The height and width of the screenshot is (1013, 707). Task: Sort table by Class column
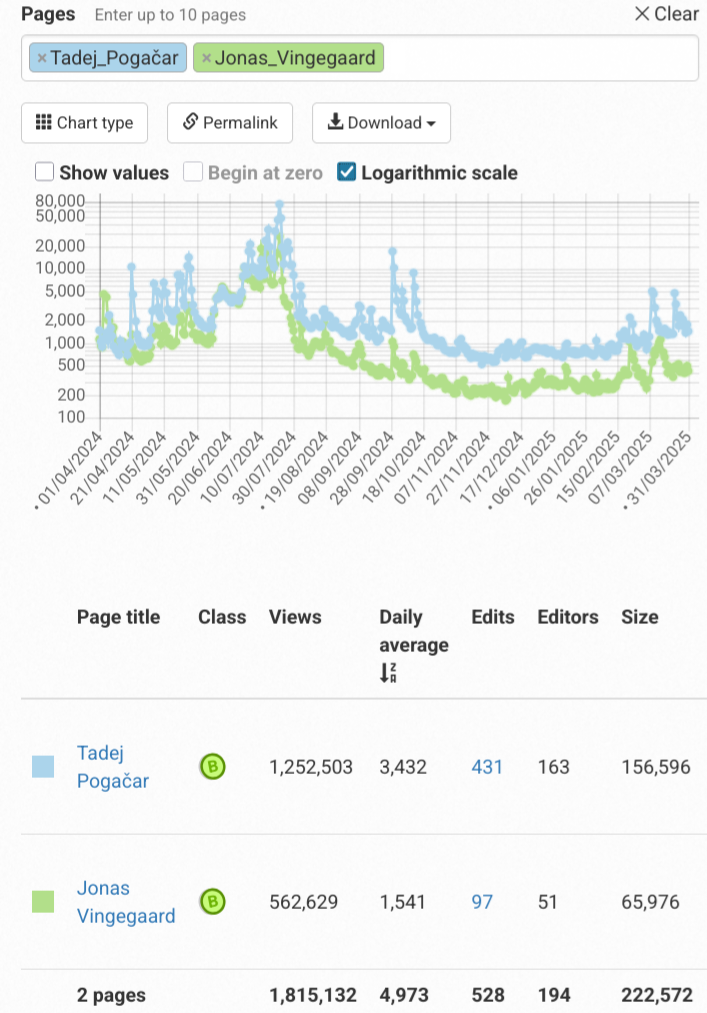click(222, 617)
